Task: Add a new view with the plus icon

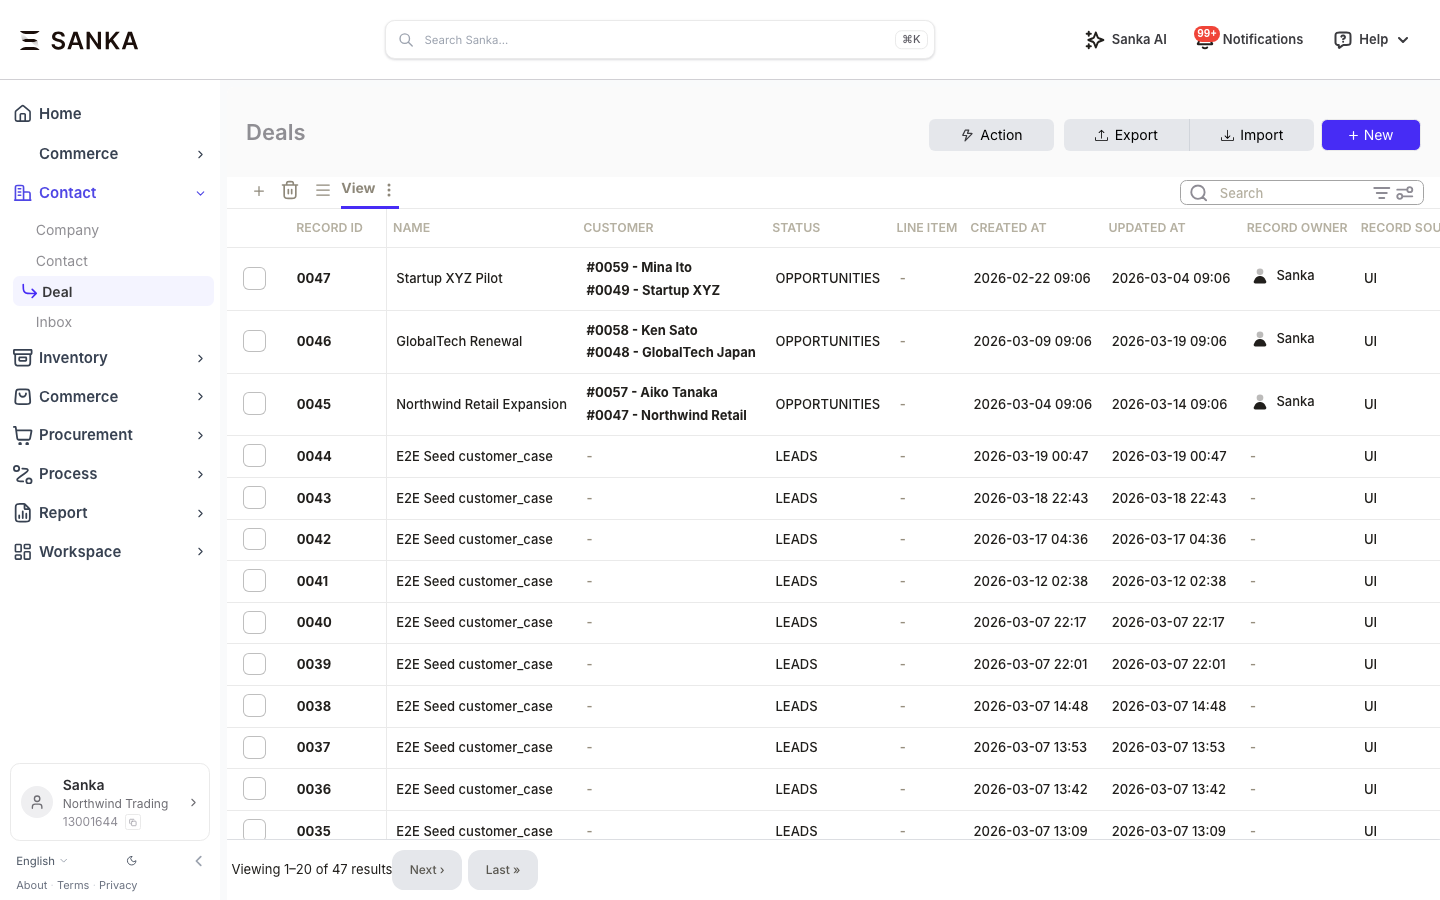Action: point(259,190)
